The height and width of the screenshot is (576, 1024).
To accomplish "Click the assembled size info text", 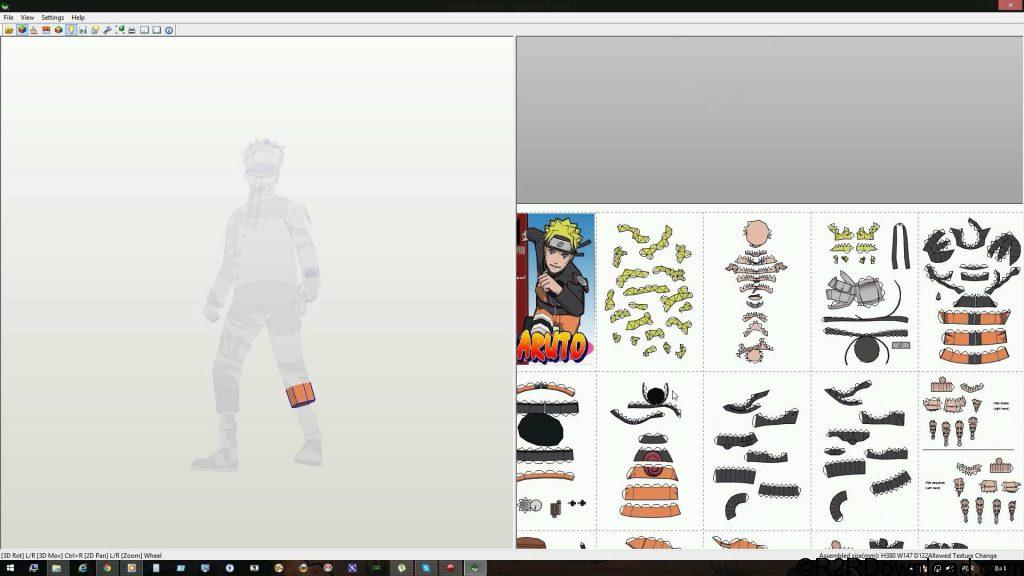I will click(x=873, y=554).
